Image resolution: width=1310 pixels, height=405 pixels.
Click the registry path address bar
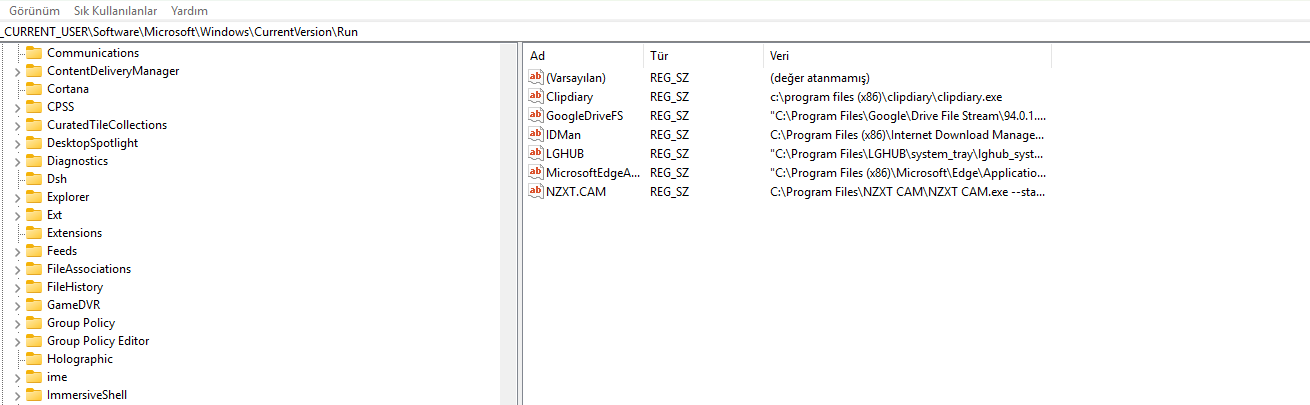[x=655, y=32]
